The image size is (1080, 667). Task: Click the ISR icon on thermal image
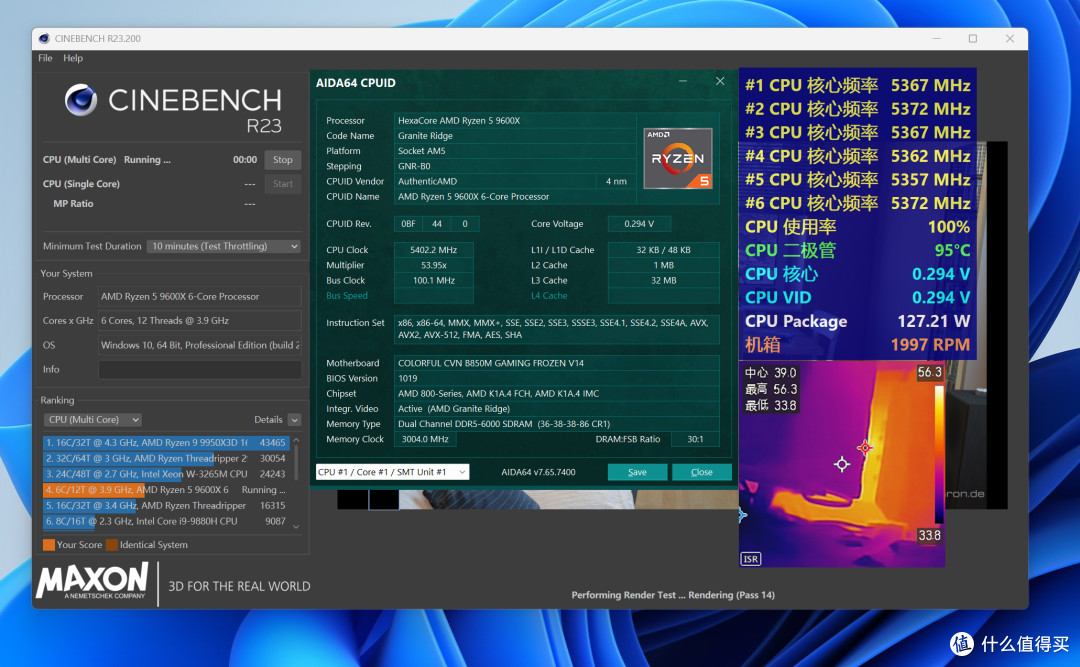[751, 559]
